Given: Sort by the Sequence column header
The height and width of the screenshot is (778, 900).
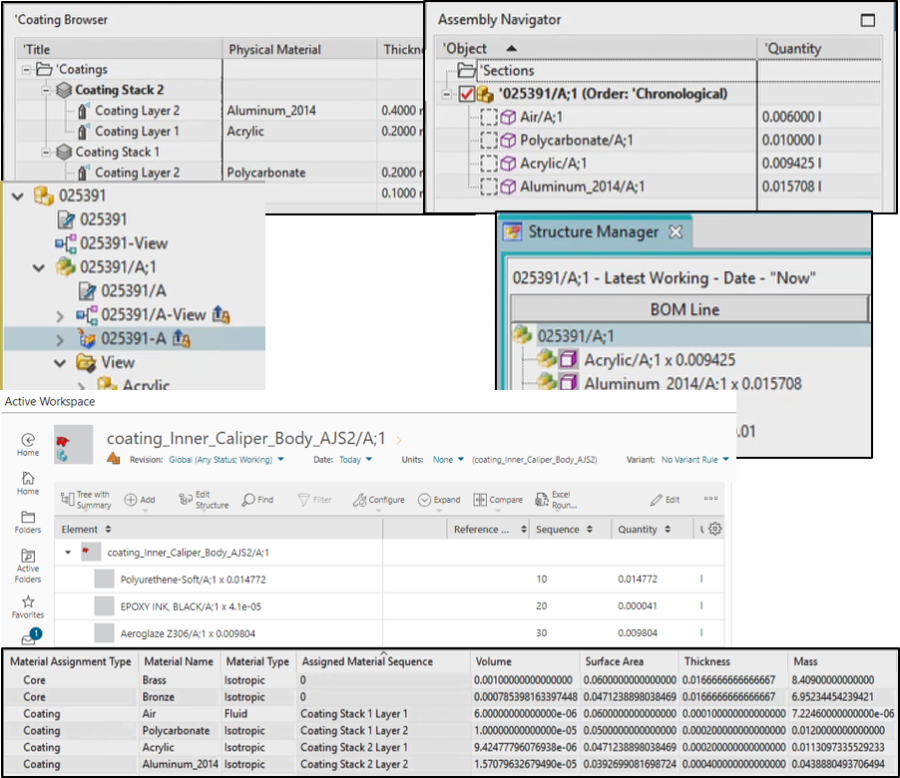Looking at the screenshot, I should (x=557, y=529).
